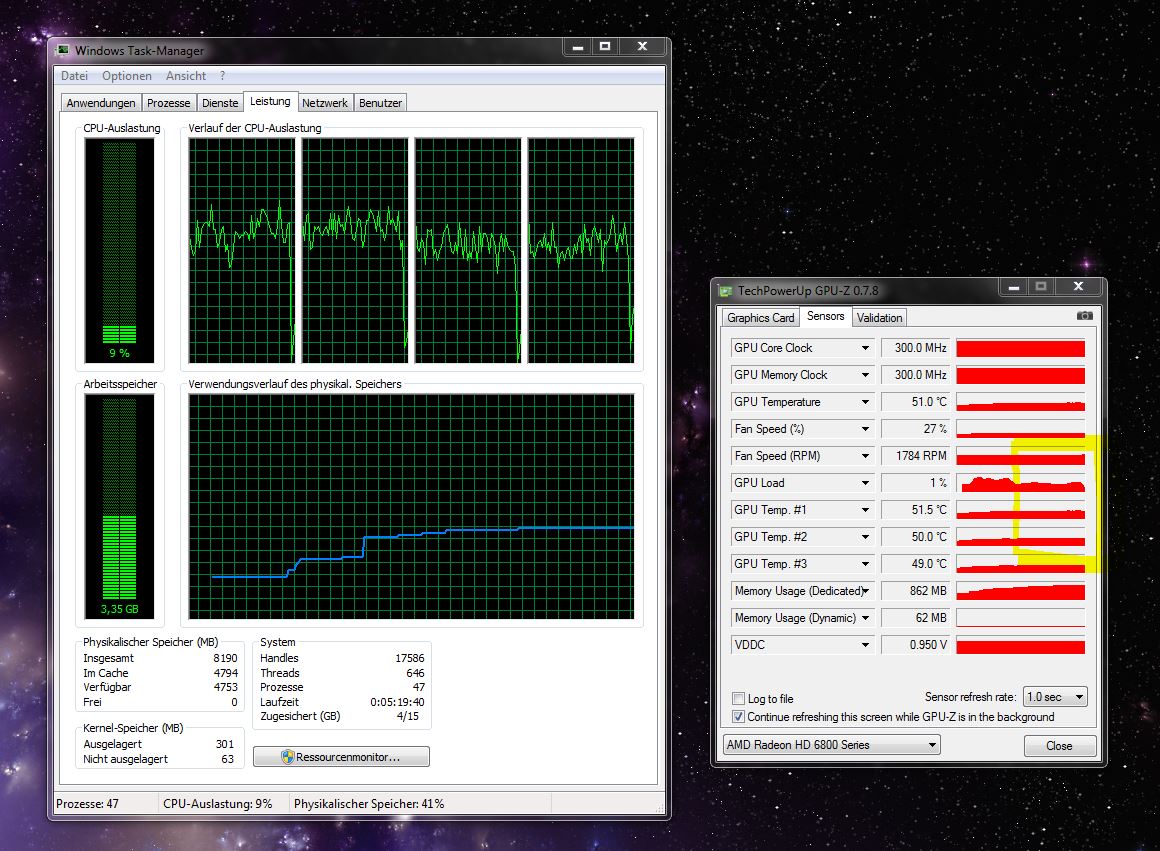Click the Task-Manager title bar icon
The height and width of the screenshot is (851, 1160).
[63, 50]
